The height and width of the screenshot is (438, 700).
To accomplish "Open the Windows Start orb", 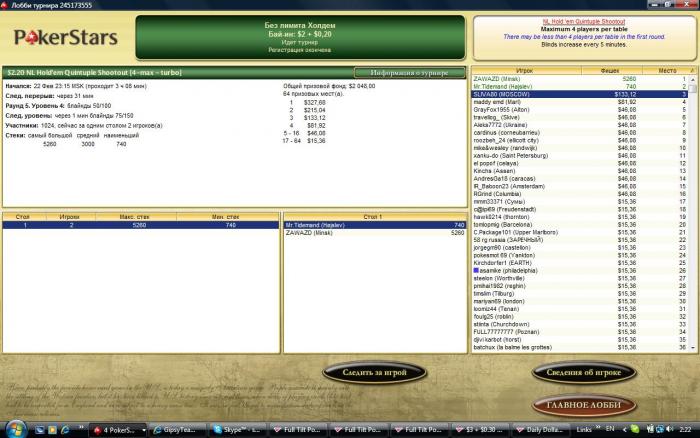I will pyautogui.click(x=16, y=429).
